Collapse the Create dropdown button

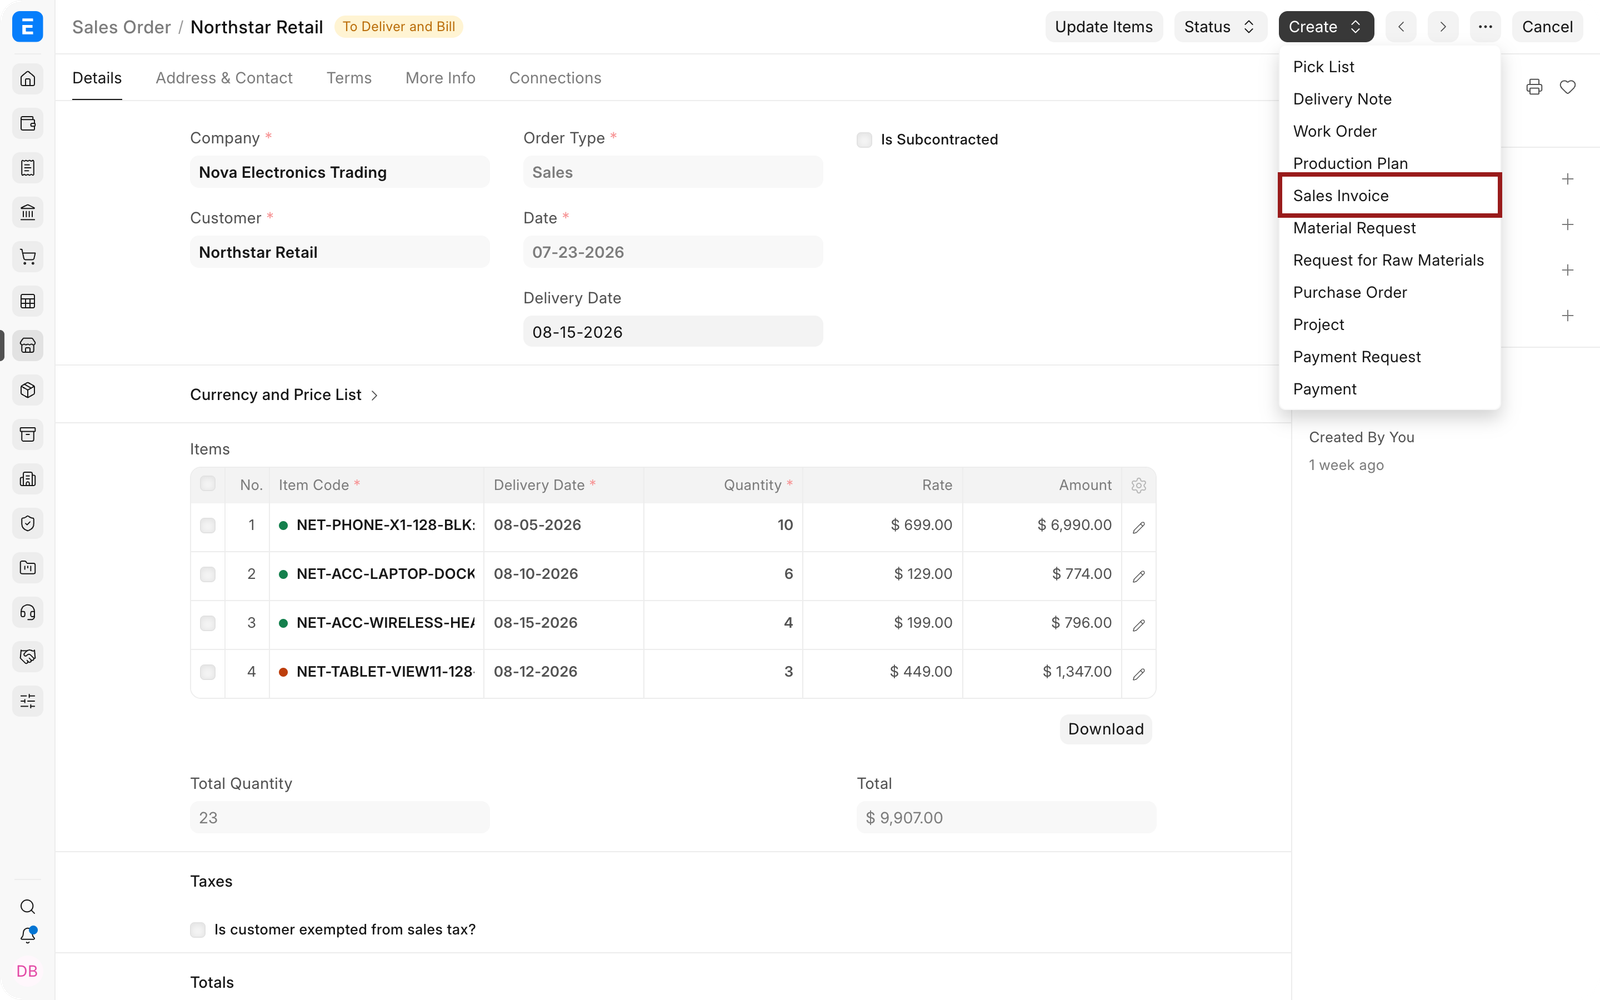tap(1326, 27)
